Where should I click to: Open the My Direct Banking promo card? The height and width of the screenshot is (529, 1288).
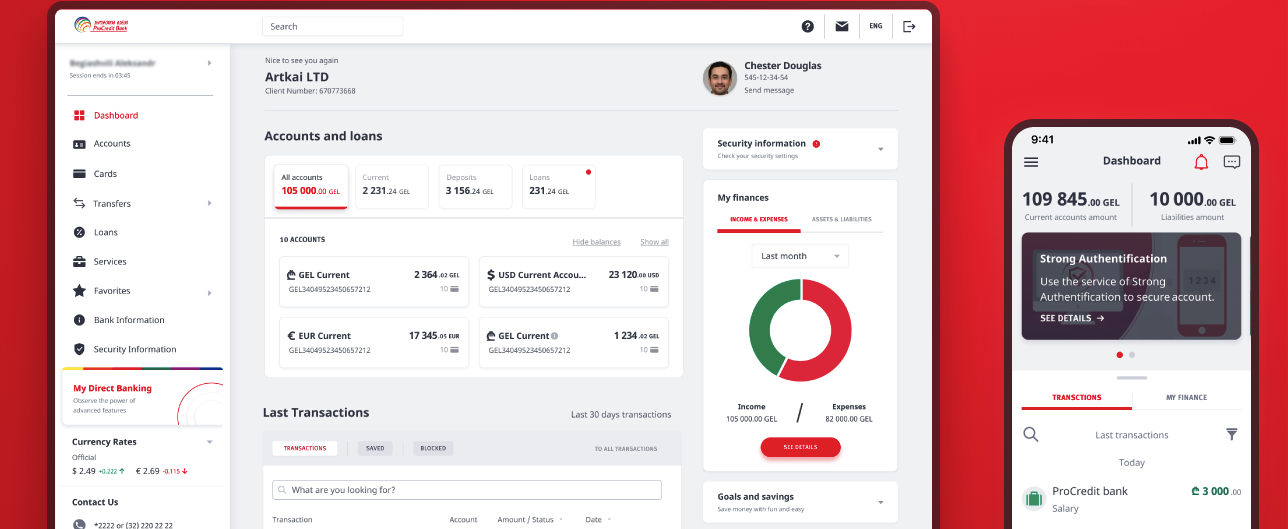pyautogui.click(x=143, y=398)
